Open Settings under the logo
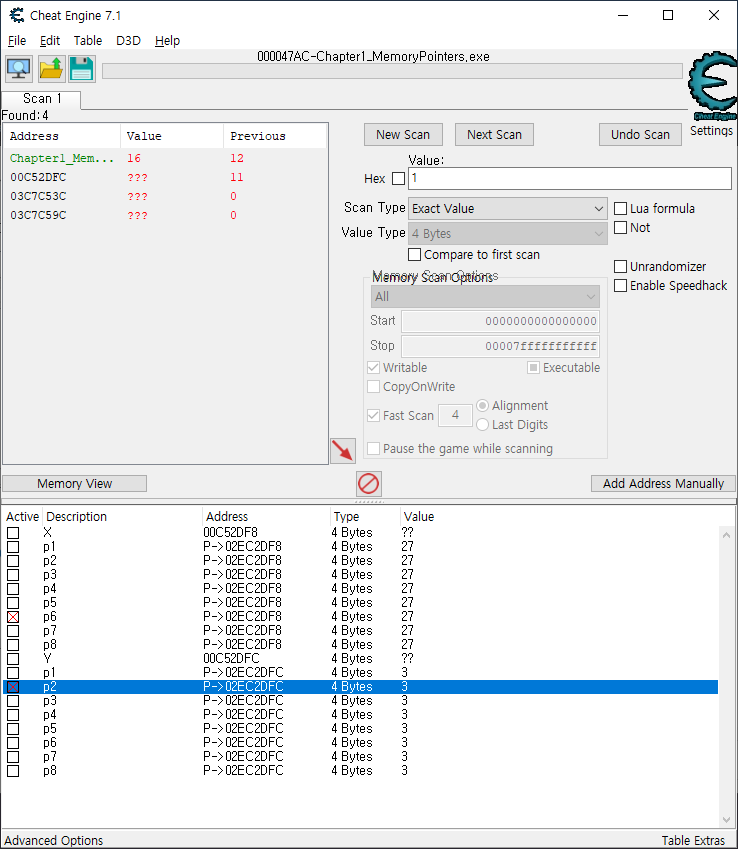Image resolution: width=738 pixels, height=849 pixels. click(x=711, y=130)
